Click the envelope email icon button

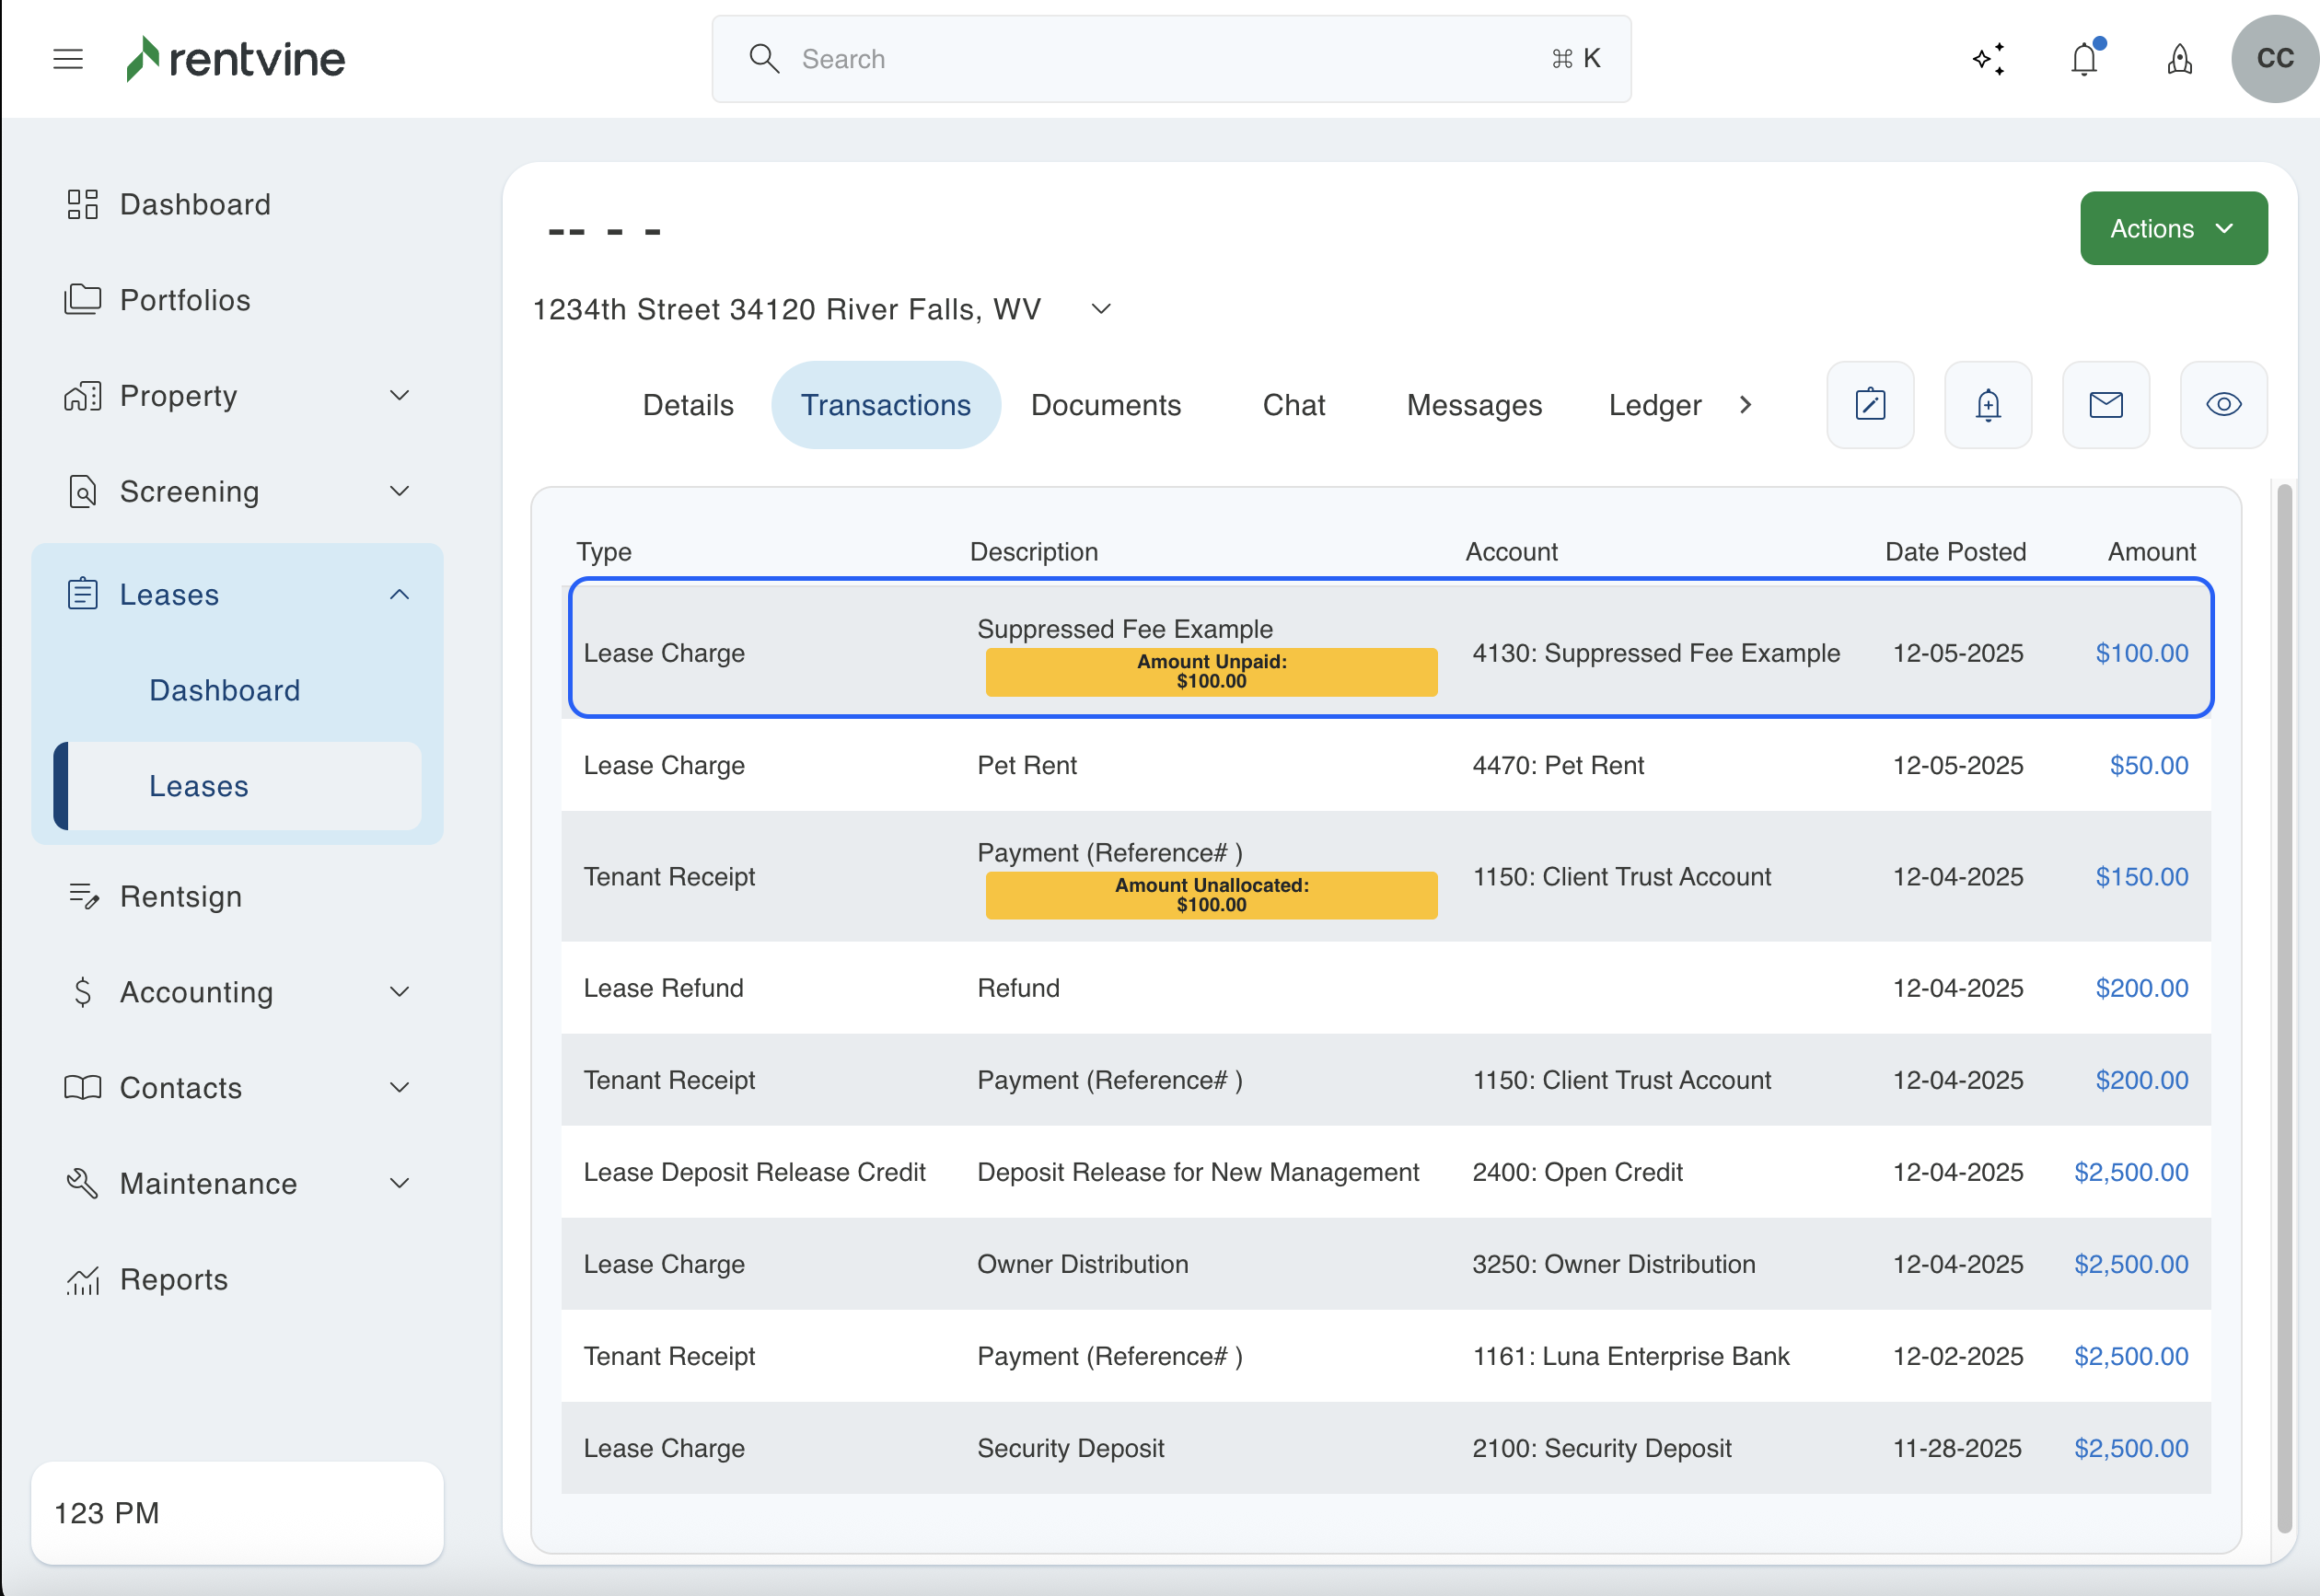(x=2106, y=405)
